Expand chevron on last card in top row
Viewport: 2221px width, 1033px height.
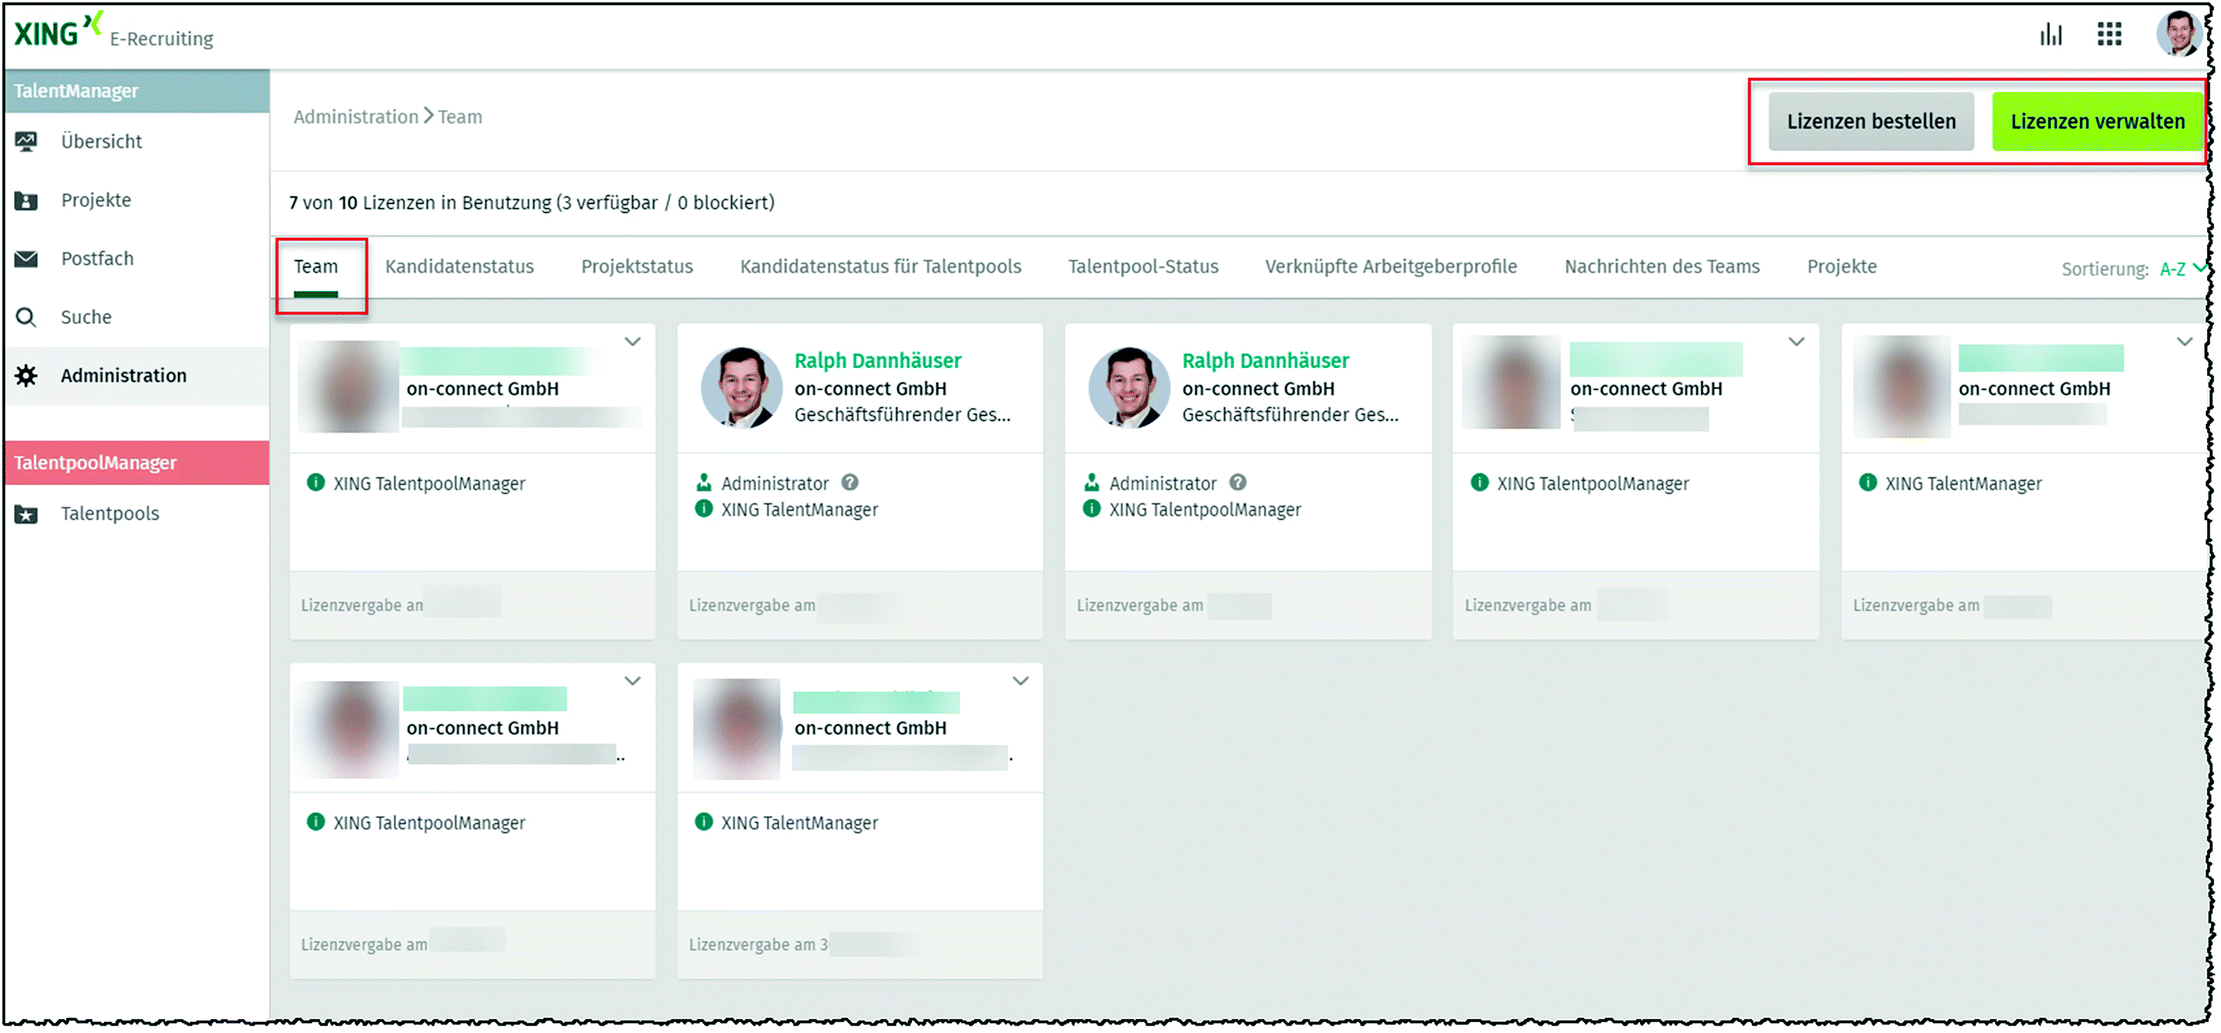[x=2184, y=342]
